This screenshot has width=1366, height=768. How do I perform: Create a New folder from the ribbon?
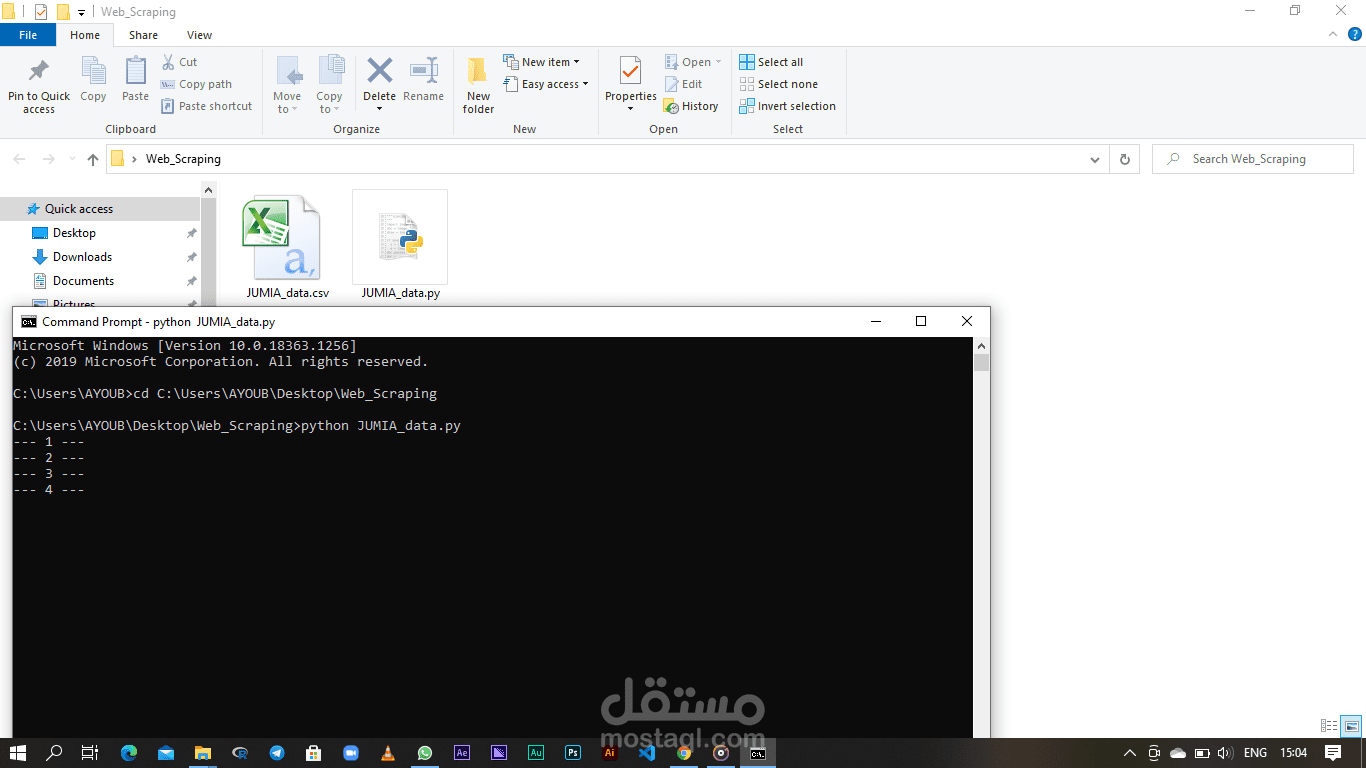click(478, 85)
